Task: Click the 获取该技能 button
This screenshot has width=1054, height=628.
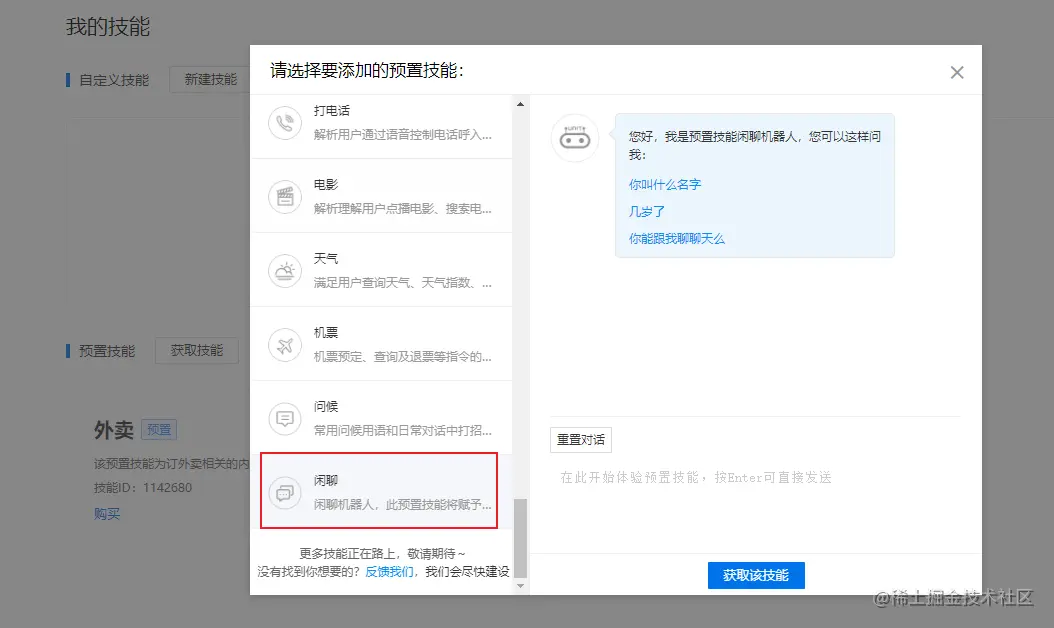Action: coord(756,576)
